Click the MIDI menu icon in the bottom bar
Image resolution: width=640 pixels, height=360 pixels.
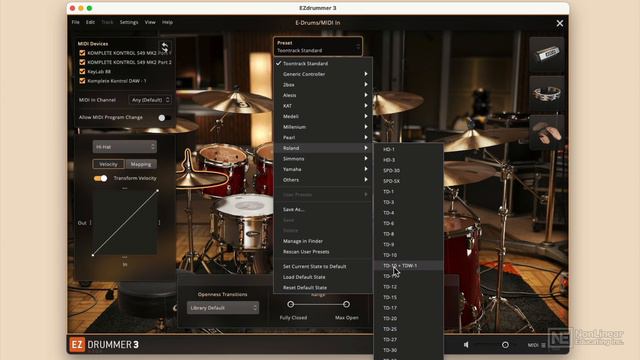pos(537,345)
